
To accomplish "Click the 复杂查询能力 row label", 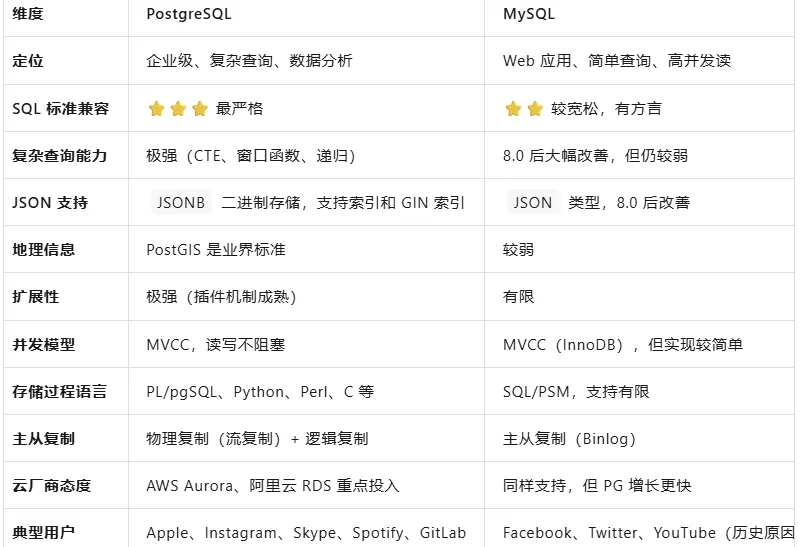I will [x=59, y=155].
